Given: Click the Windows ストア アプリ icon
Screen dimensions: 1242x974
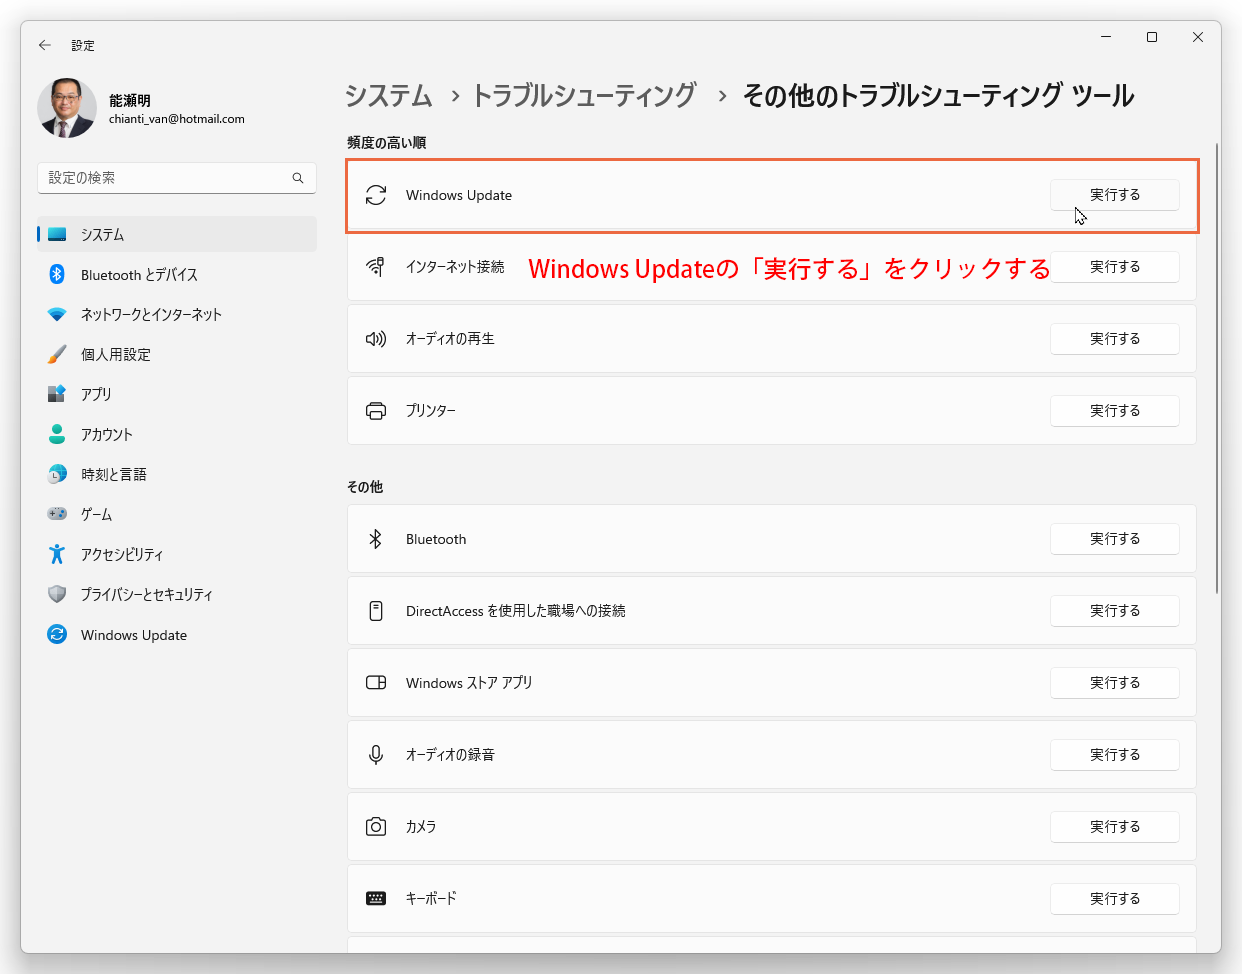Looking at the screenshot, I should 376,683.
